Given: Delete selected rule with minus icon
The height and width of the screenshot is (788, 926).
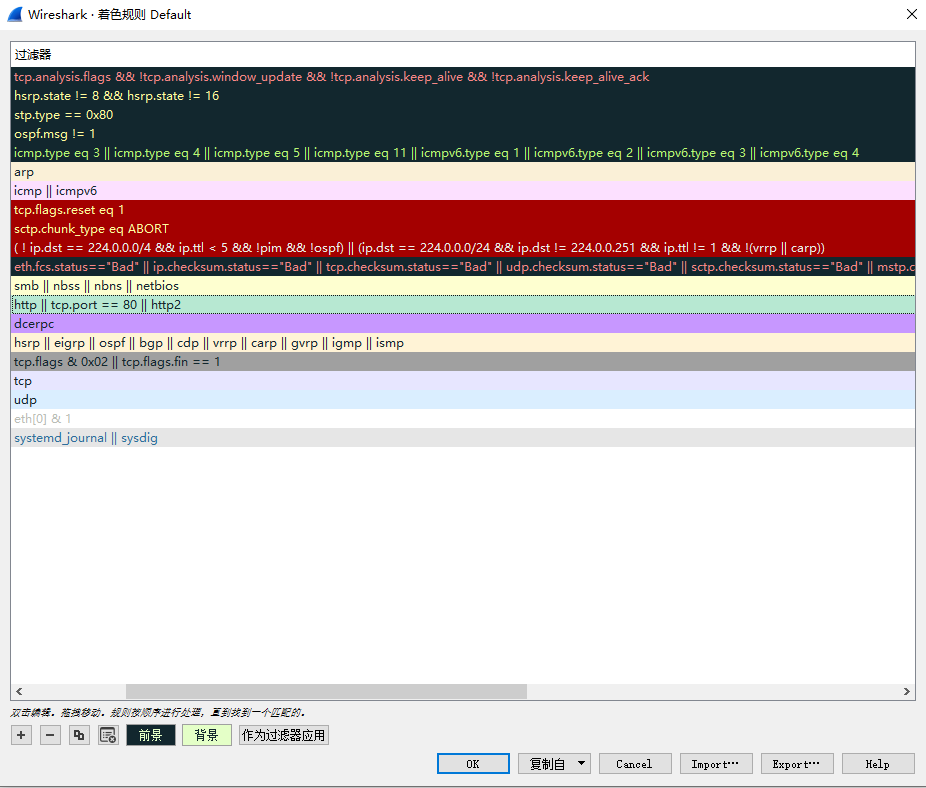Looking at the screenshot, I should click(x=50, y=735).
